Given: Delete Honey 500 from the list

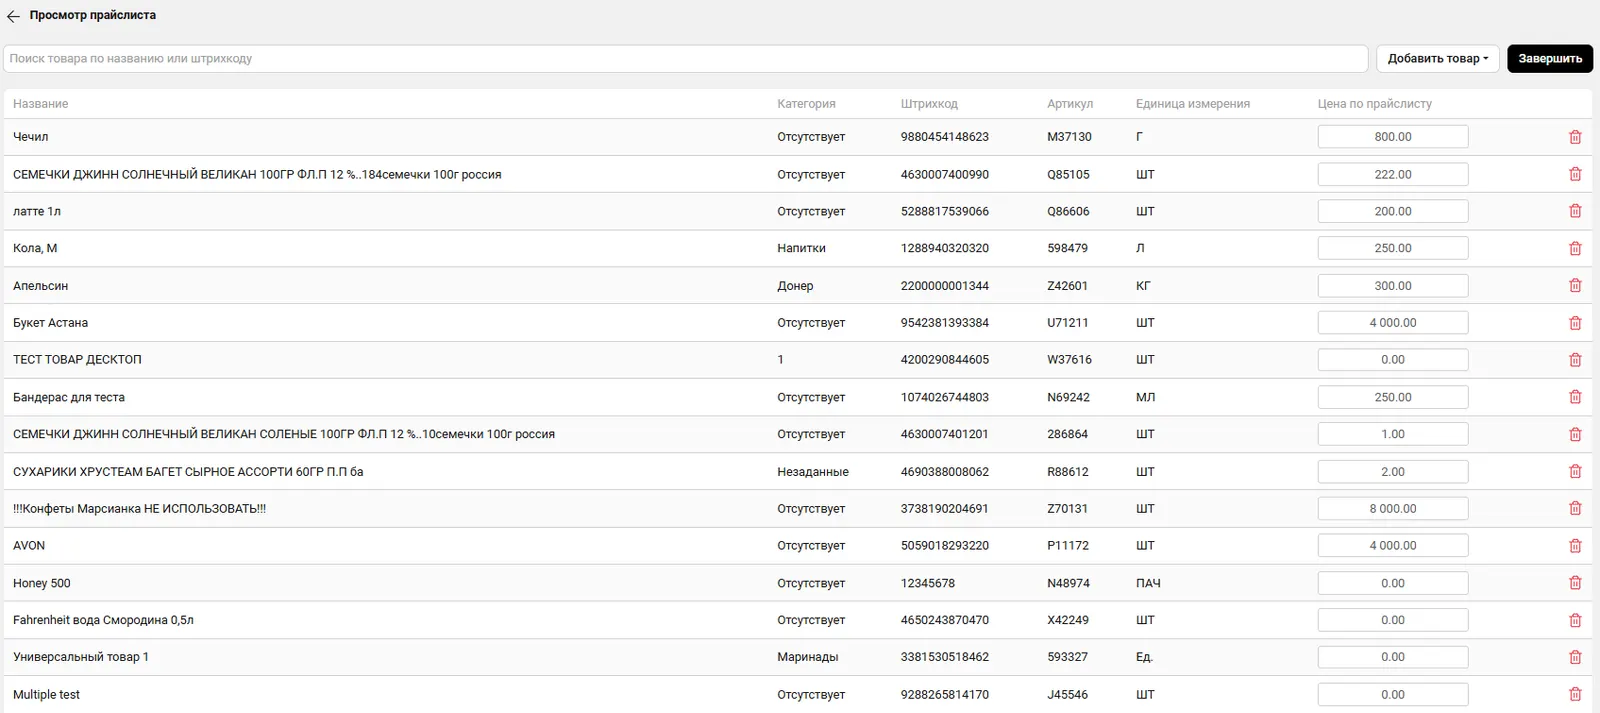Looking at the screenshot, I should tap(1575, 583).
